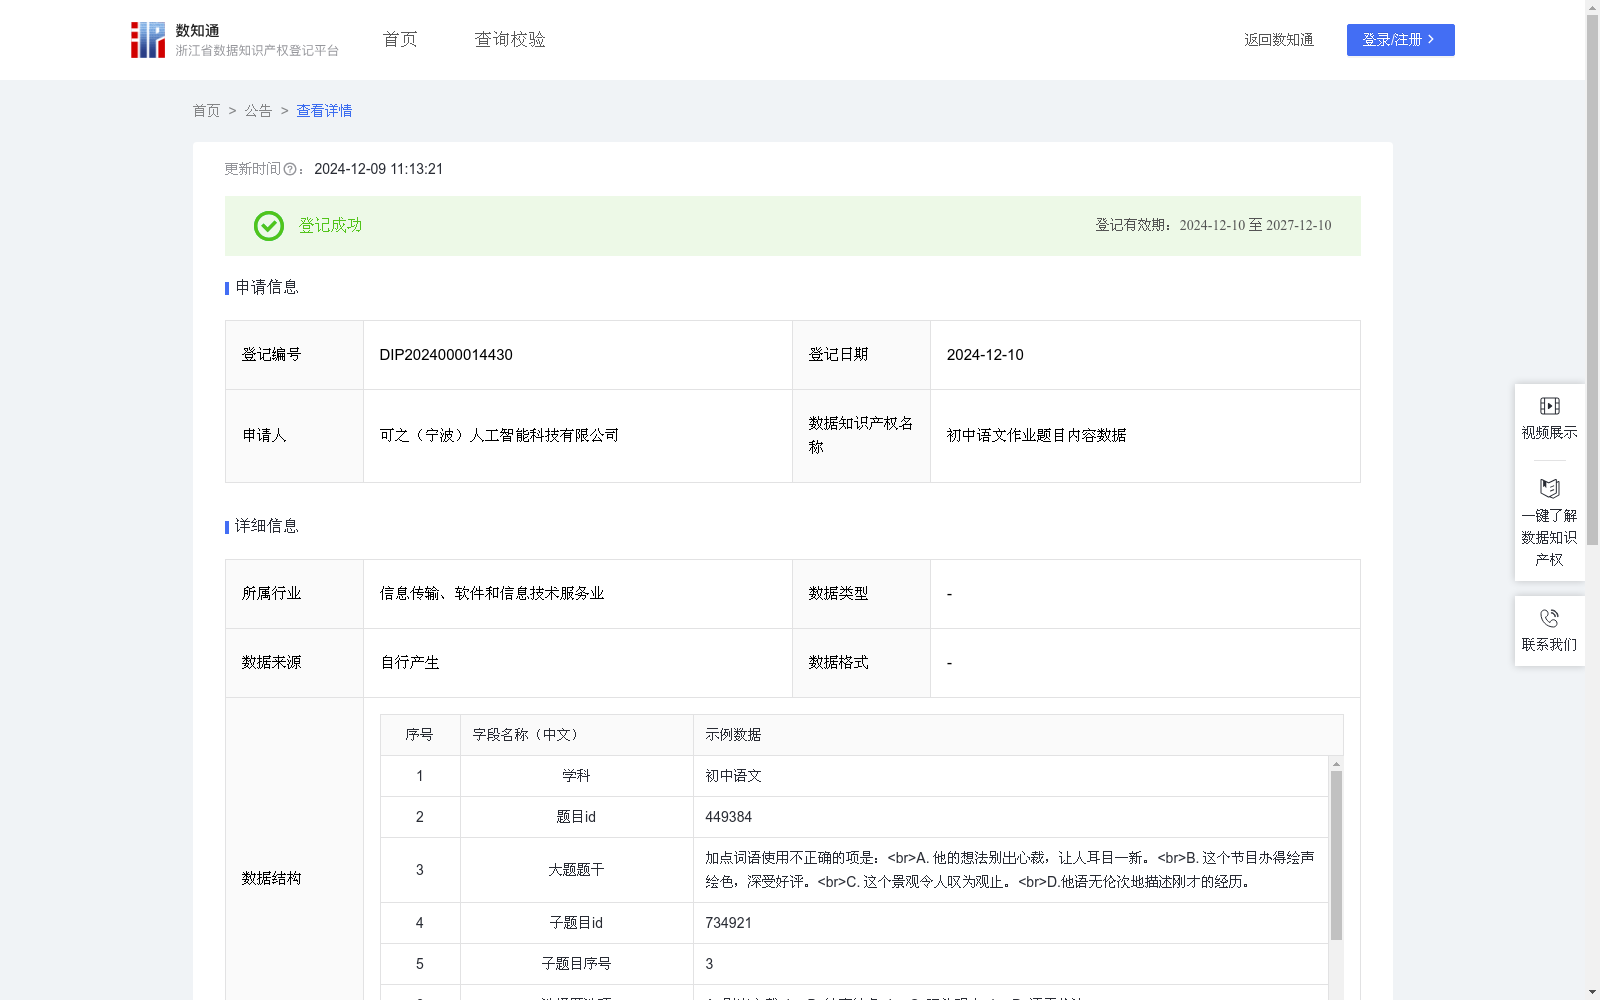Open the 查询校验 nav menu item

pos(510,40)
